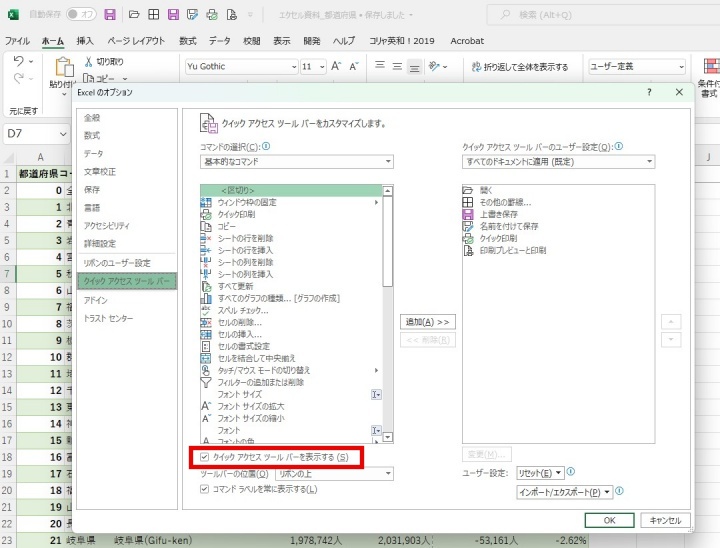720x548 pixels.
Task: Open the toolbar position dropdown
Action: click(x=334, y=474)
